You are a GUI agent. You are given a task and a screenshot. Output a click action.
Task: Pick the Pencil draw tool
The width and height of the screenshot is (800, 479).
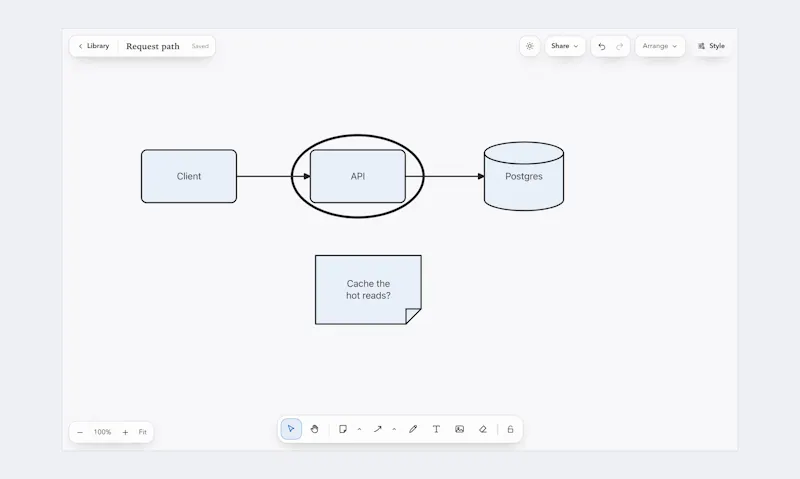coord(413,429)
